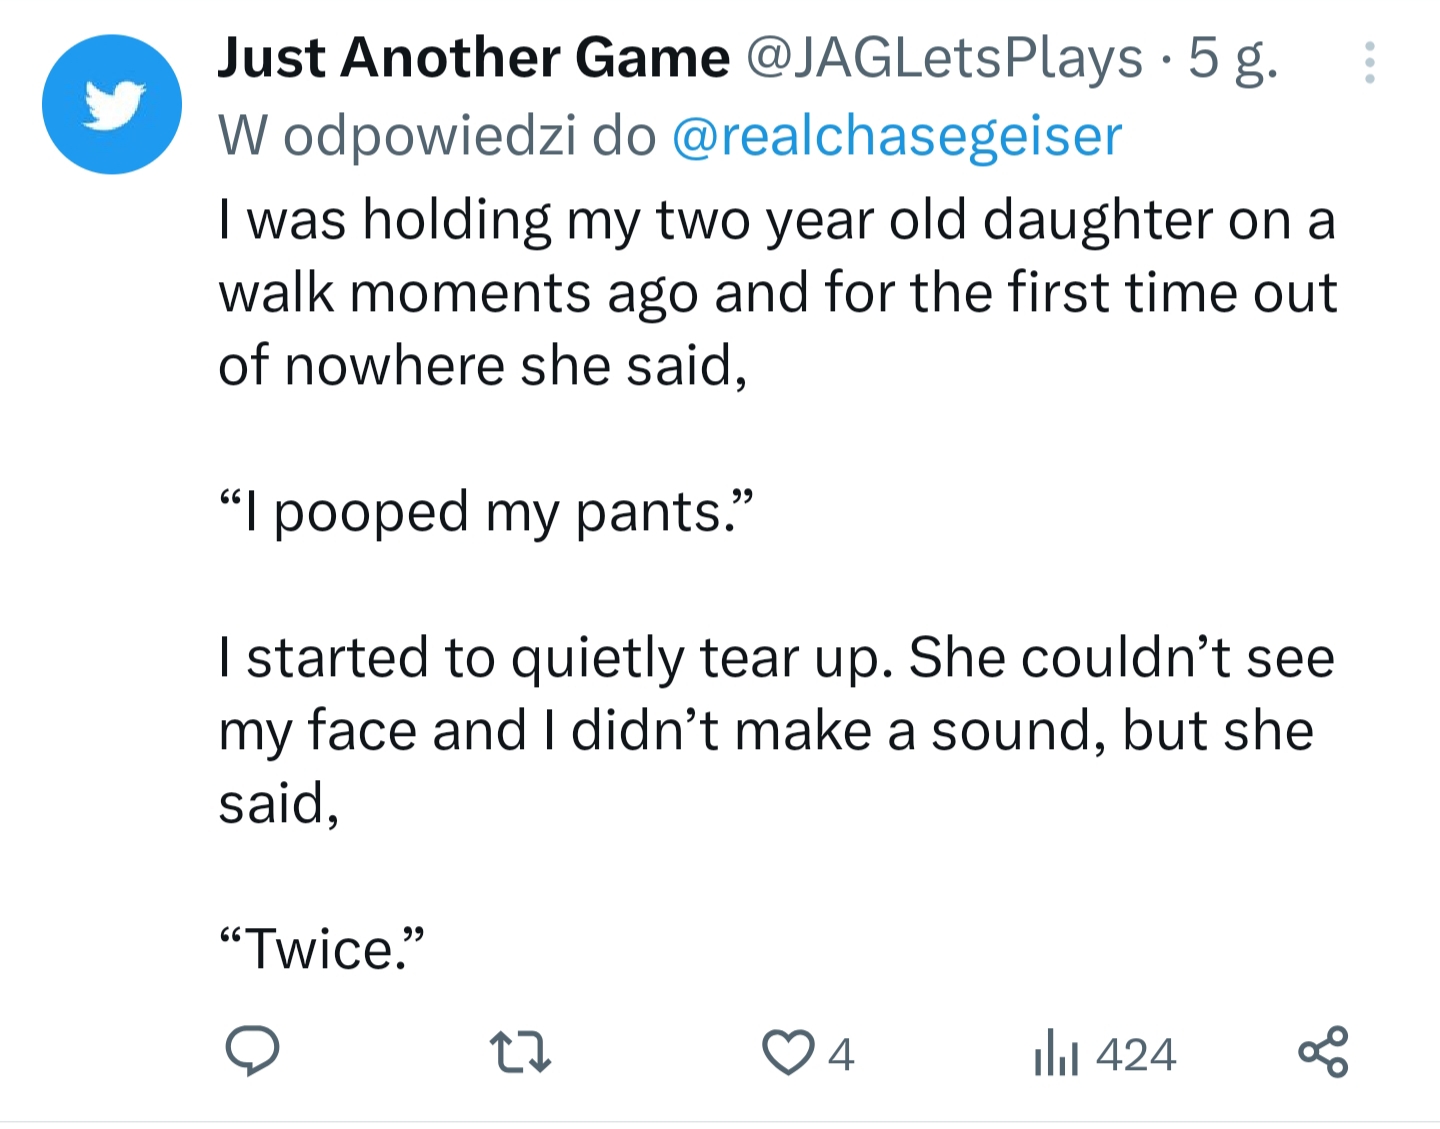Open the Just Another Game profile name
Image resolution: width=1440 pixels, height=1129 pixels.
tap(473, 58)
